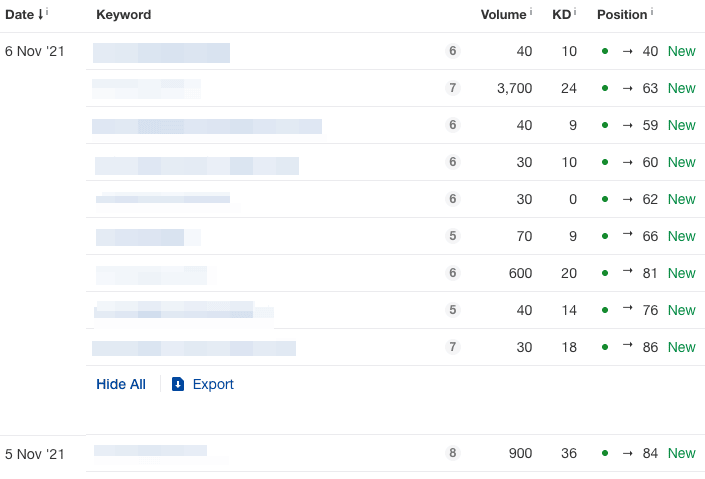Screen dimensions: 705x479
Task: Click the position value 86 in last 6 Nov row
Action: click(x=650, y=347)
